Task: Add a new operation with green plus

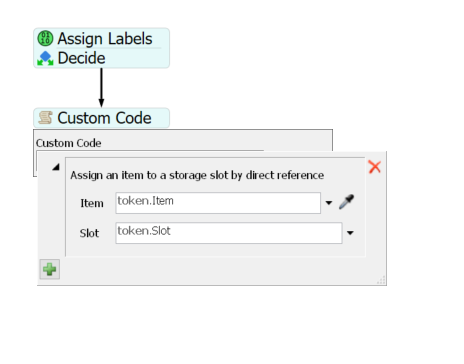Action: 50,269
